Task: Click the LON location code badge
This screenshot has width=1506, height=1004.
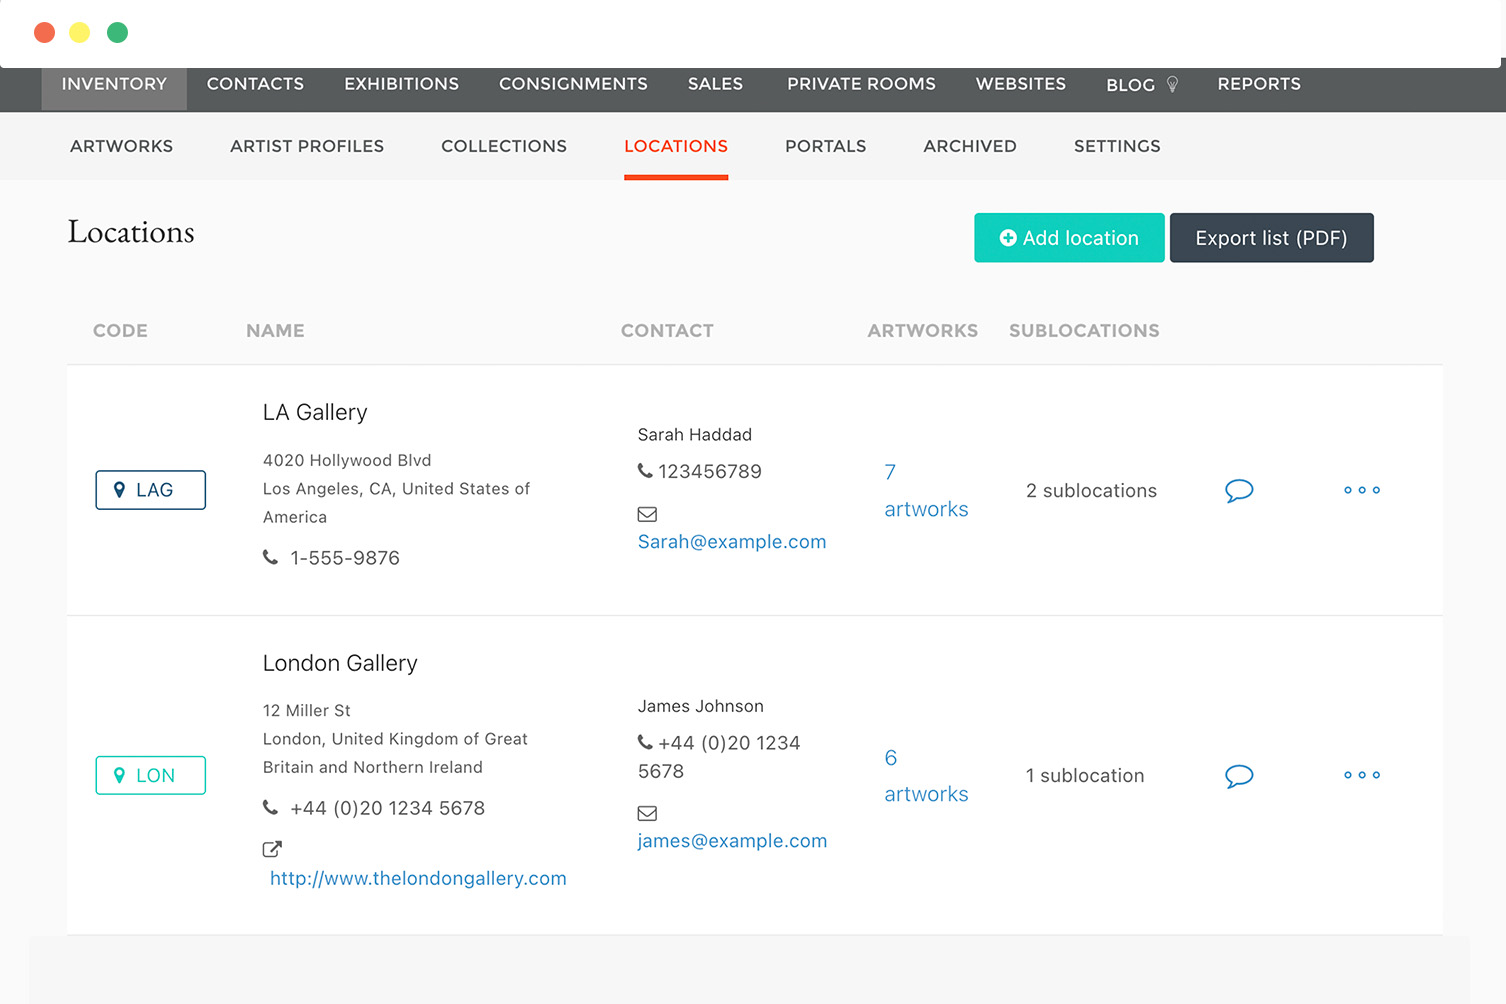Action: tap(151, 775)
